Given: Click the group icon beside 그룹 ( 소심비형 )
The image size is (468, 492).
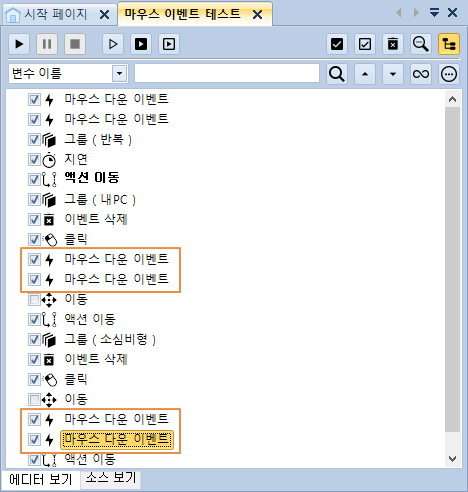Looking at the screenshot, I should [49, 340].
